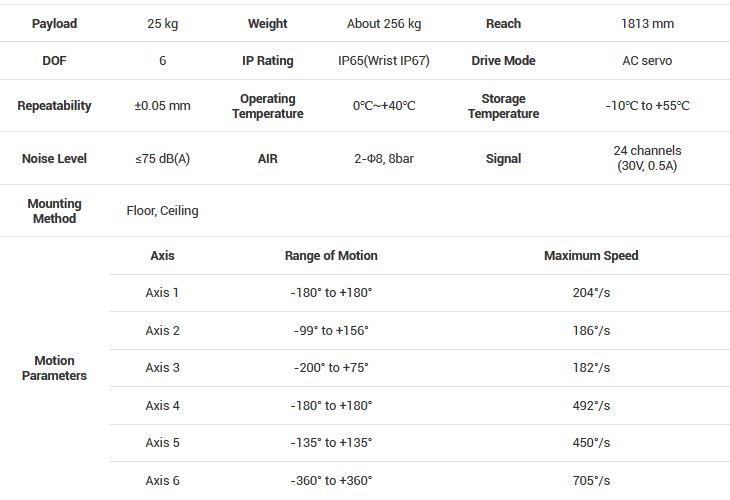Viewport: 730px width, 500px height.
Task: Select the Axis 6 speed 705°/s
Action: pyautogui.click(x=591, y=481)
